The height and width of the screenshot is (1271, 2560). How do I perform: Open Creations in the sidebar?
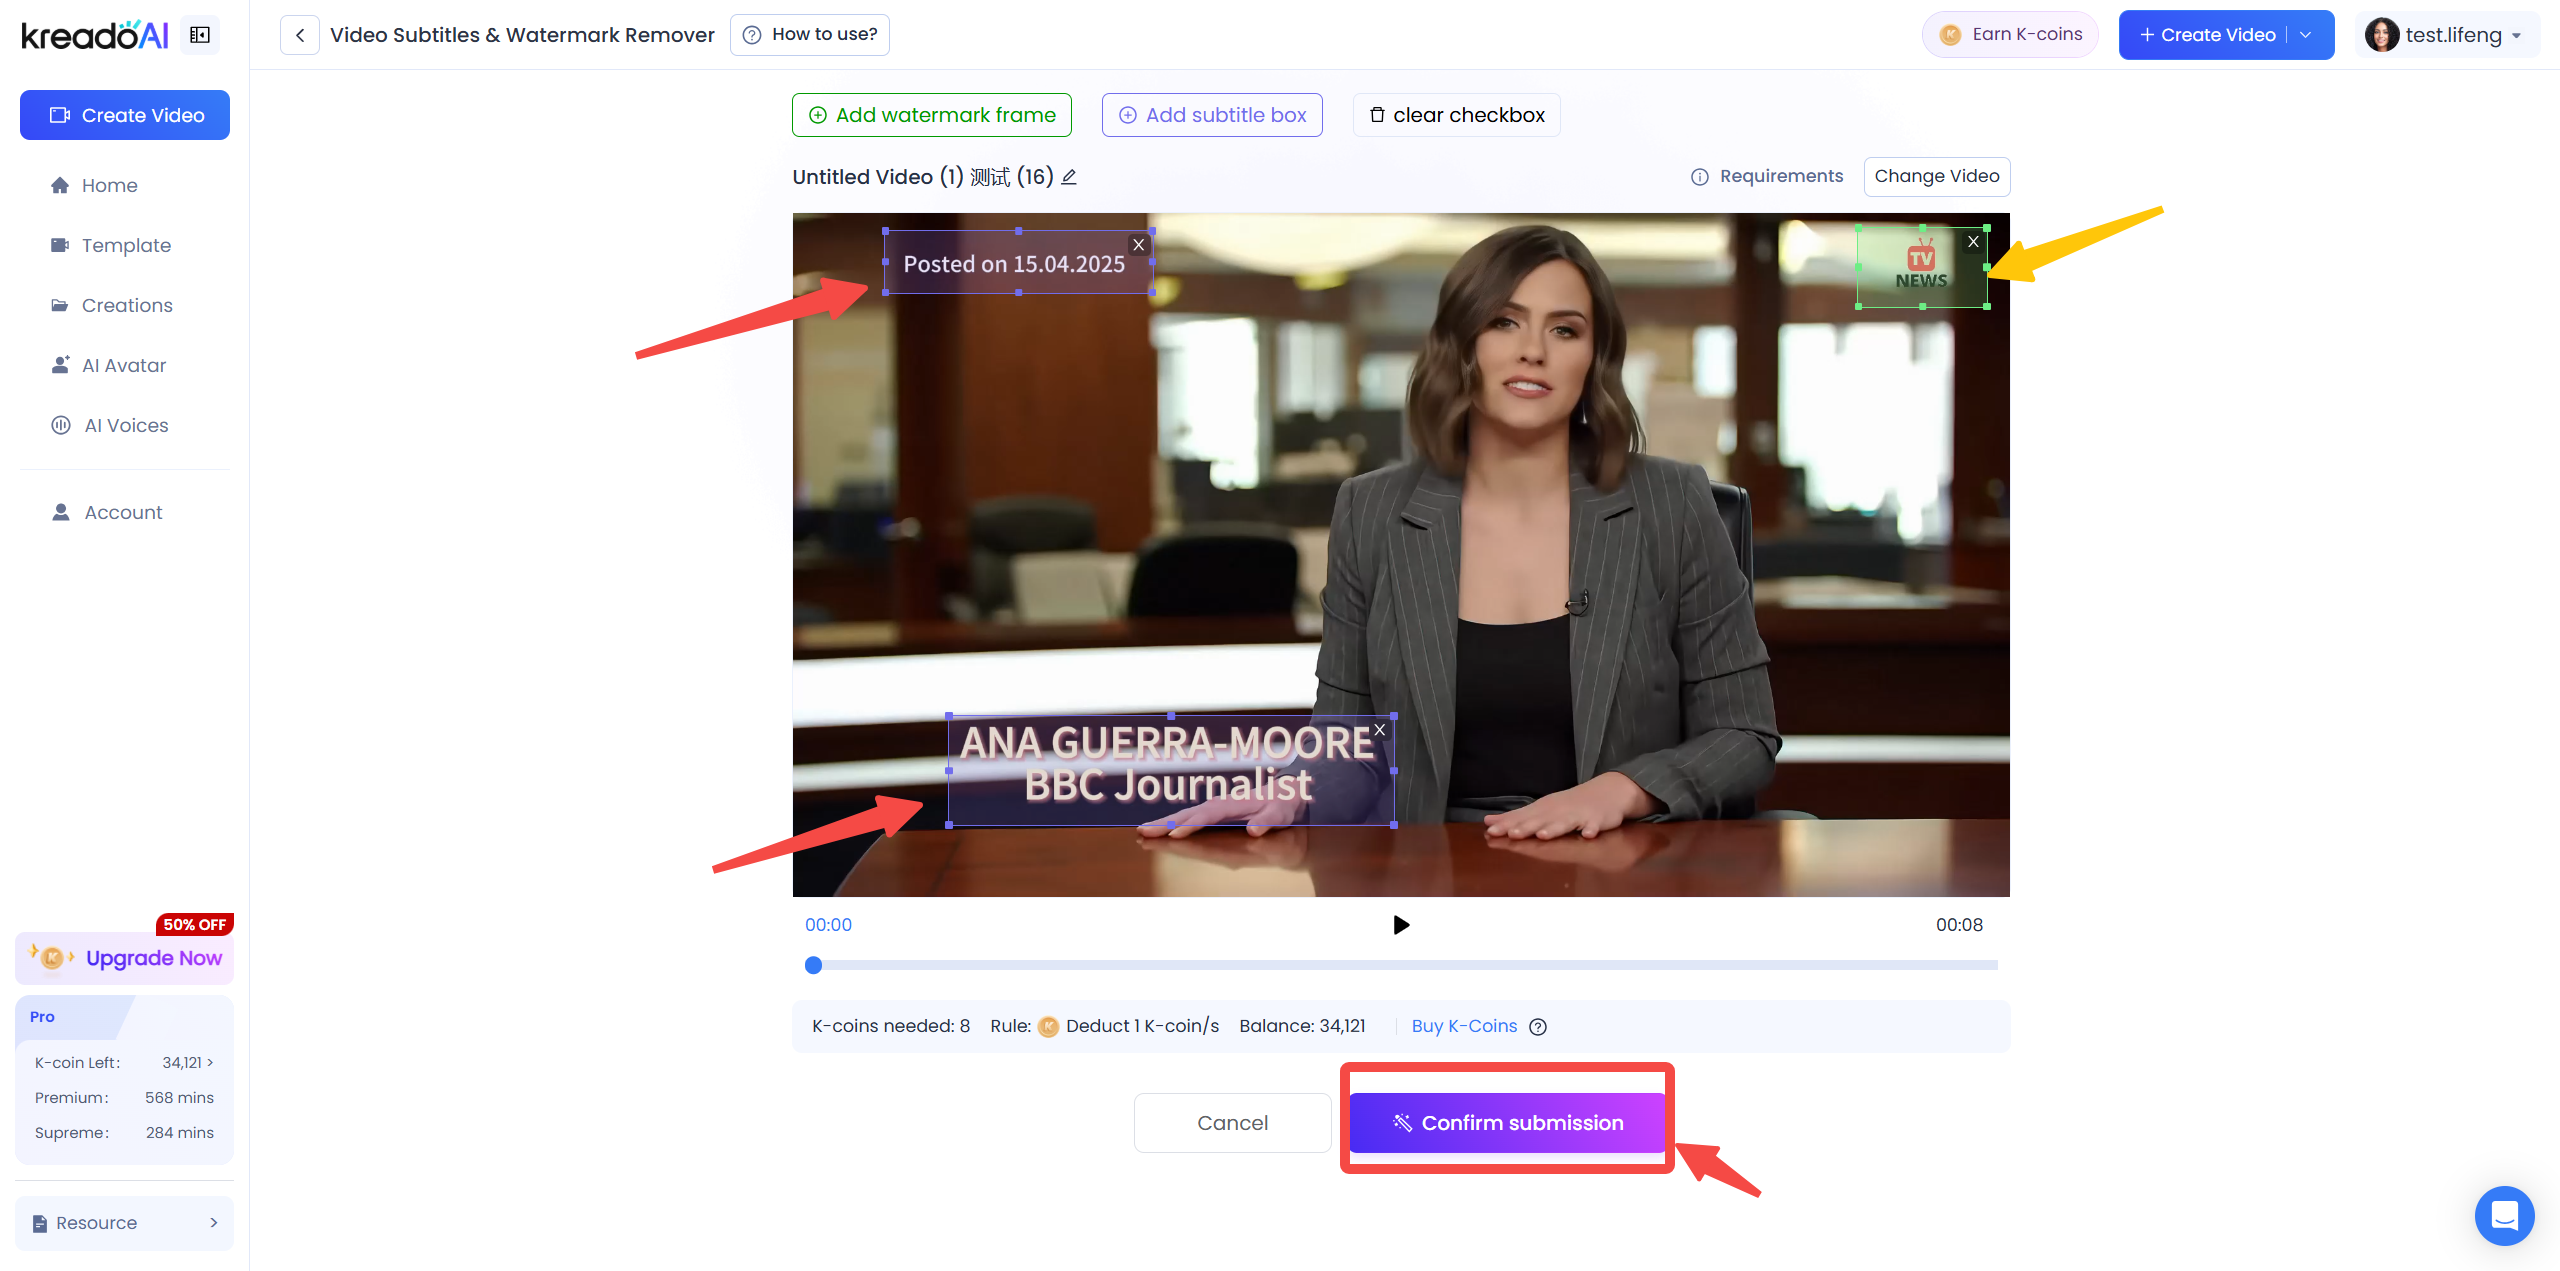pos(127,305)
